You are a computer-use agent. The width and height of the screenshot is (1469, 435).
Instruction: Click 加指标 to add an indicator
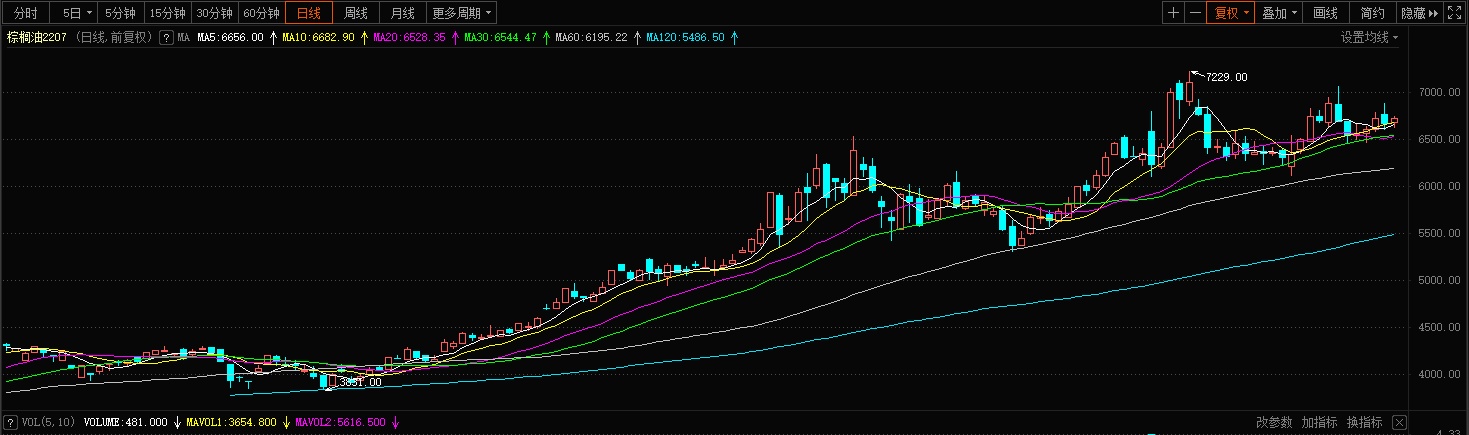1319,422
